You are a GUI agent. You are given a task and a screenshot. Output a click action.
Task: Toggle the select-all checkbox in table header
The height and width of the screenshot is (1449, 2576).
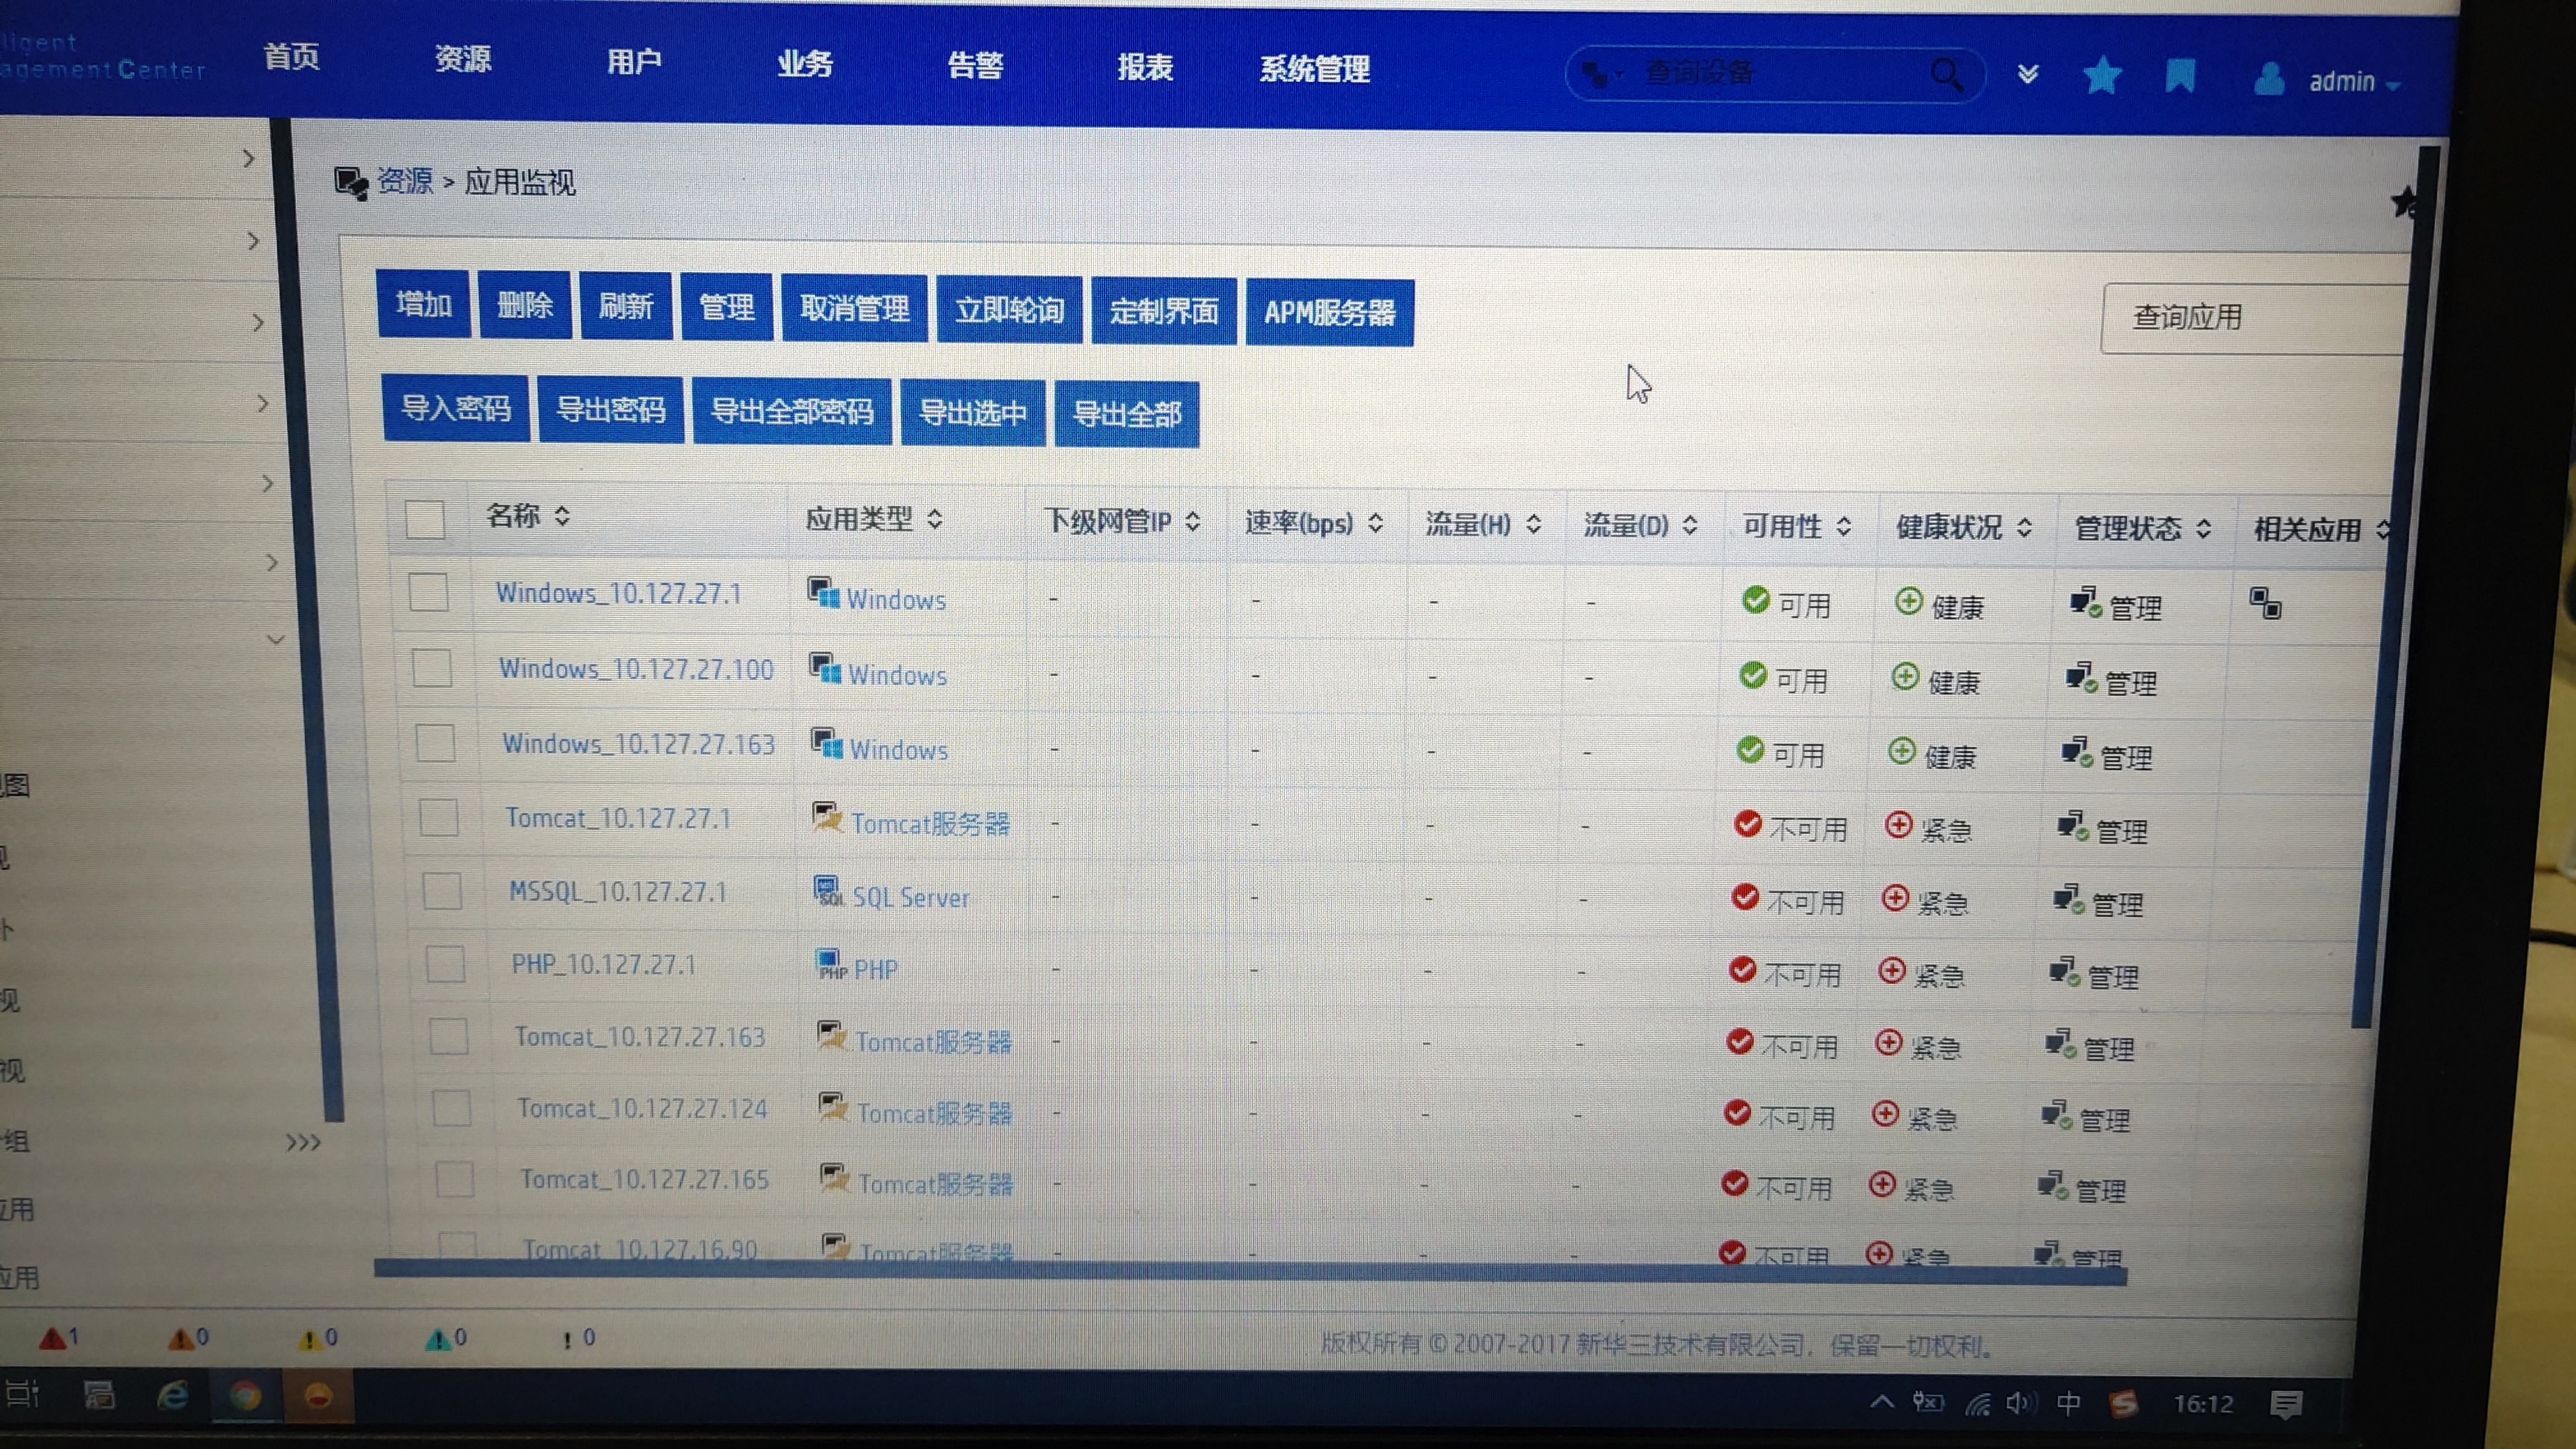point(425,520)
